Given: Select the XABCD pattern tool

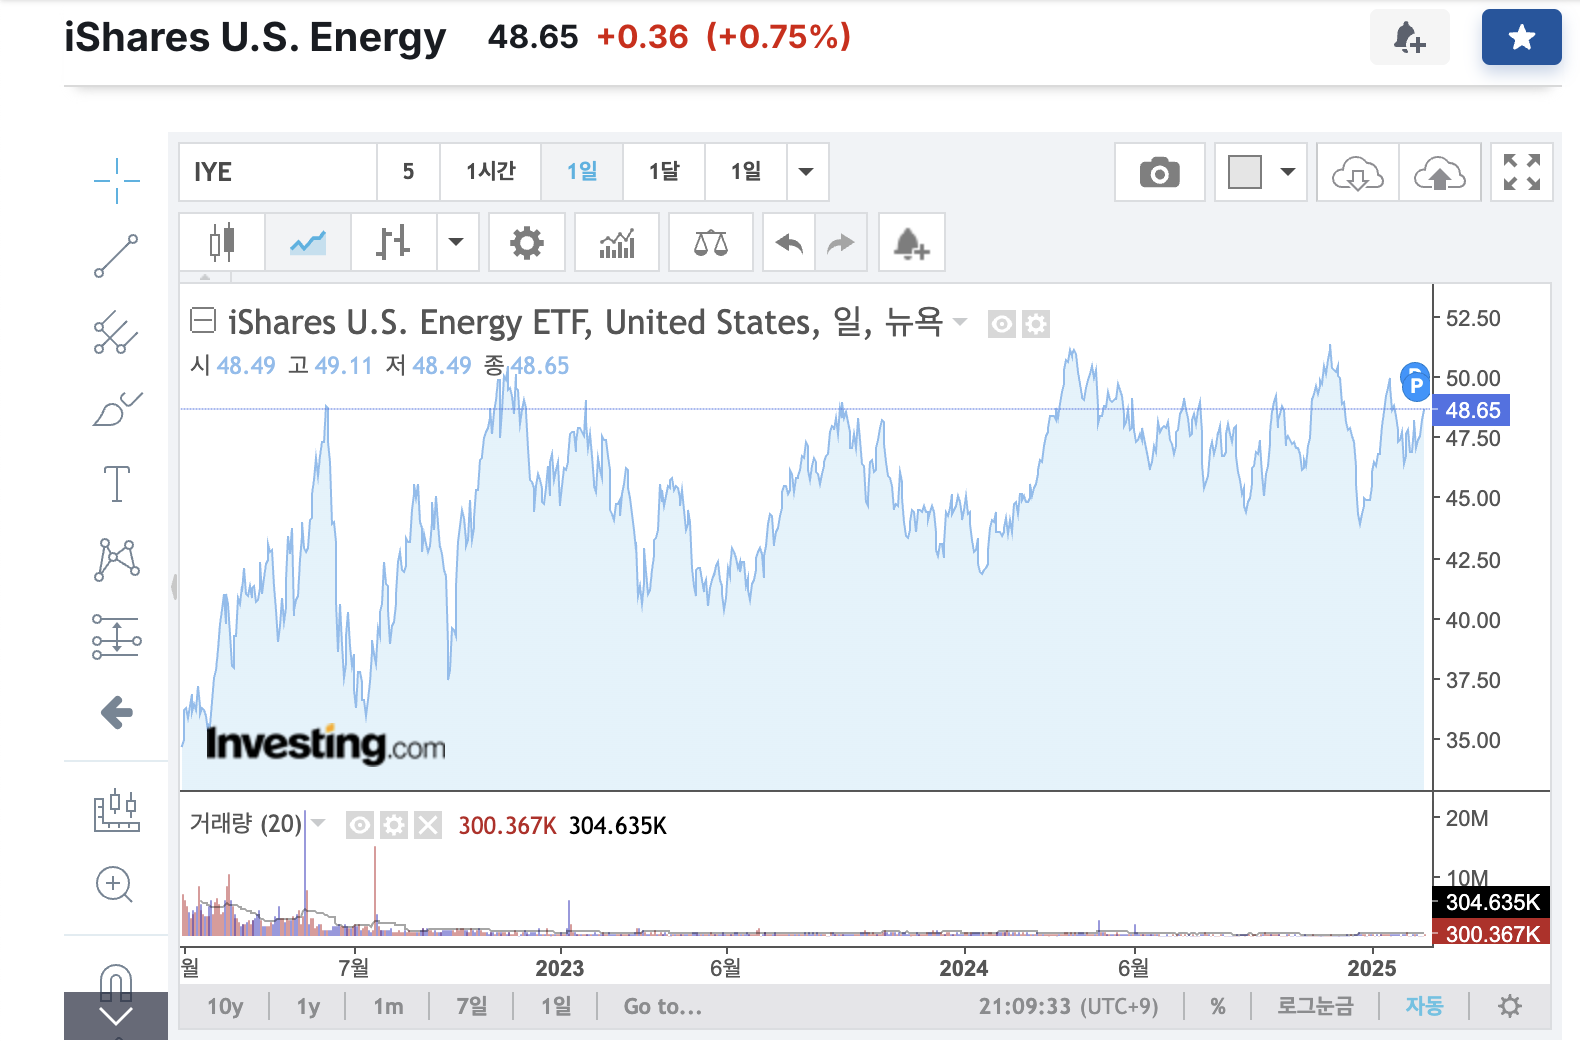Looking at the screenshot, I should (x=117, y=559).
